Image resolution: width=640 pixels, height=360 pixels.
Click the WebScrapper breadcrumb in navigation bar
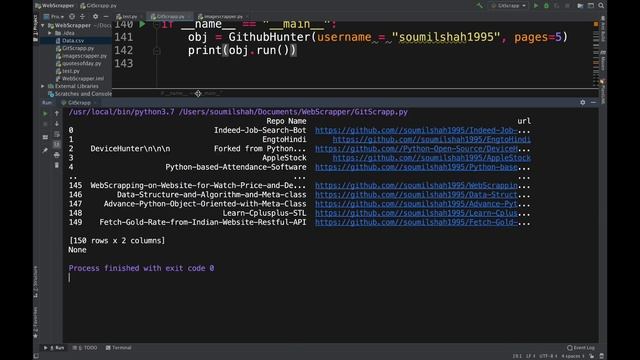[x=55, y=6]
